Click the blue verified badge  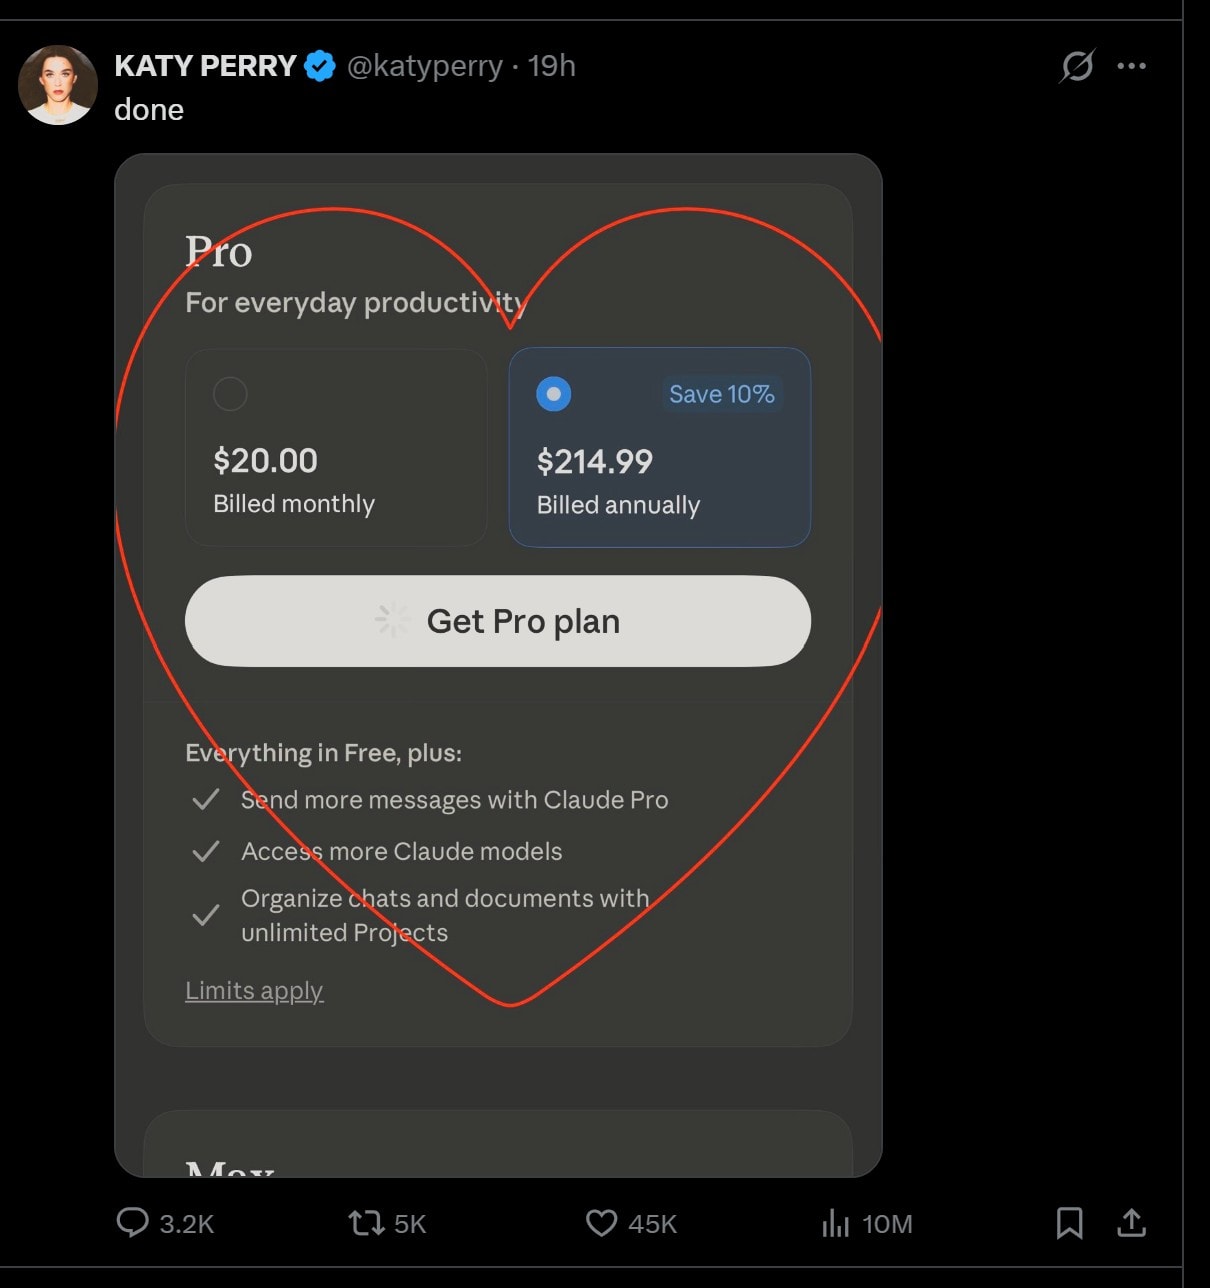(x=320, y=66)
